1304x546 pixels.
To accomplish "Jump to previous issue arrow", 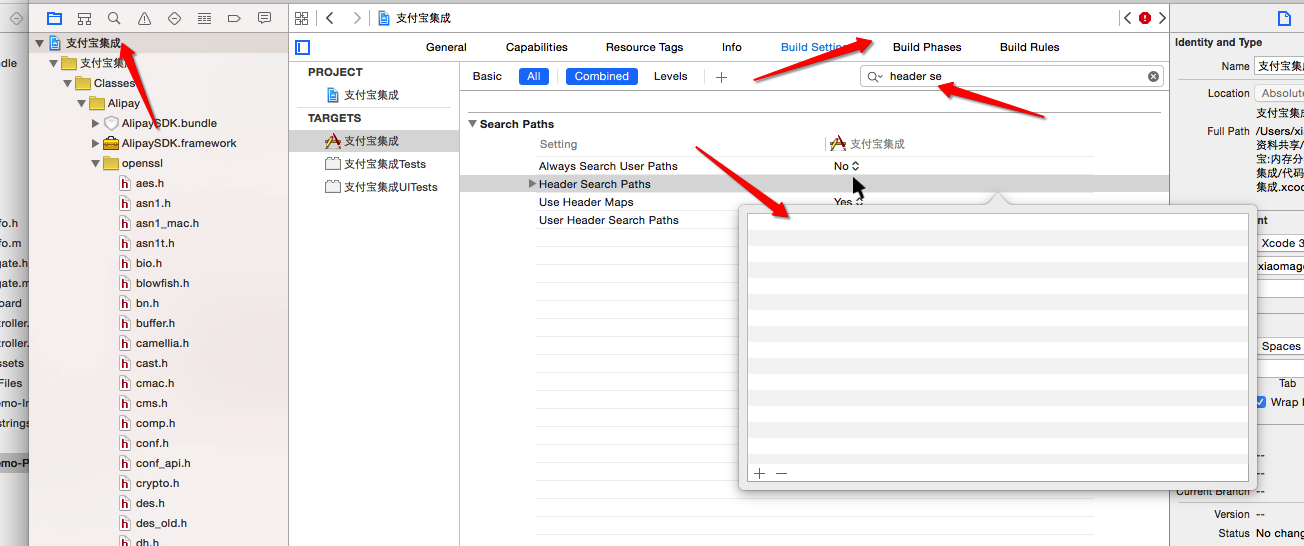I will click(1128, 18).
